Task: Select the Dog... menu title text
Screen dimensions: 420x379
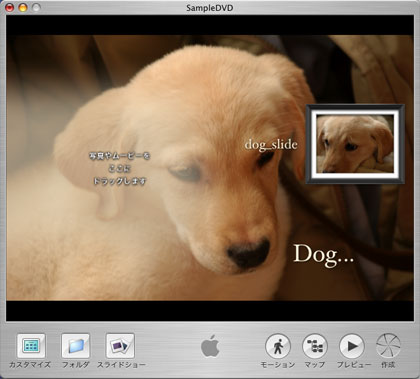Action: tap(323, 255)
